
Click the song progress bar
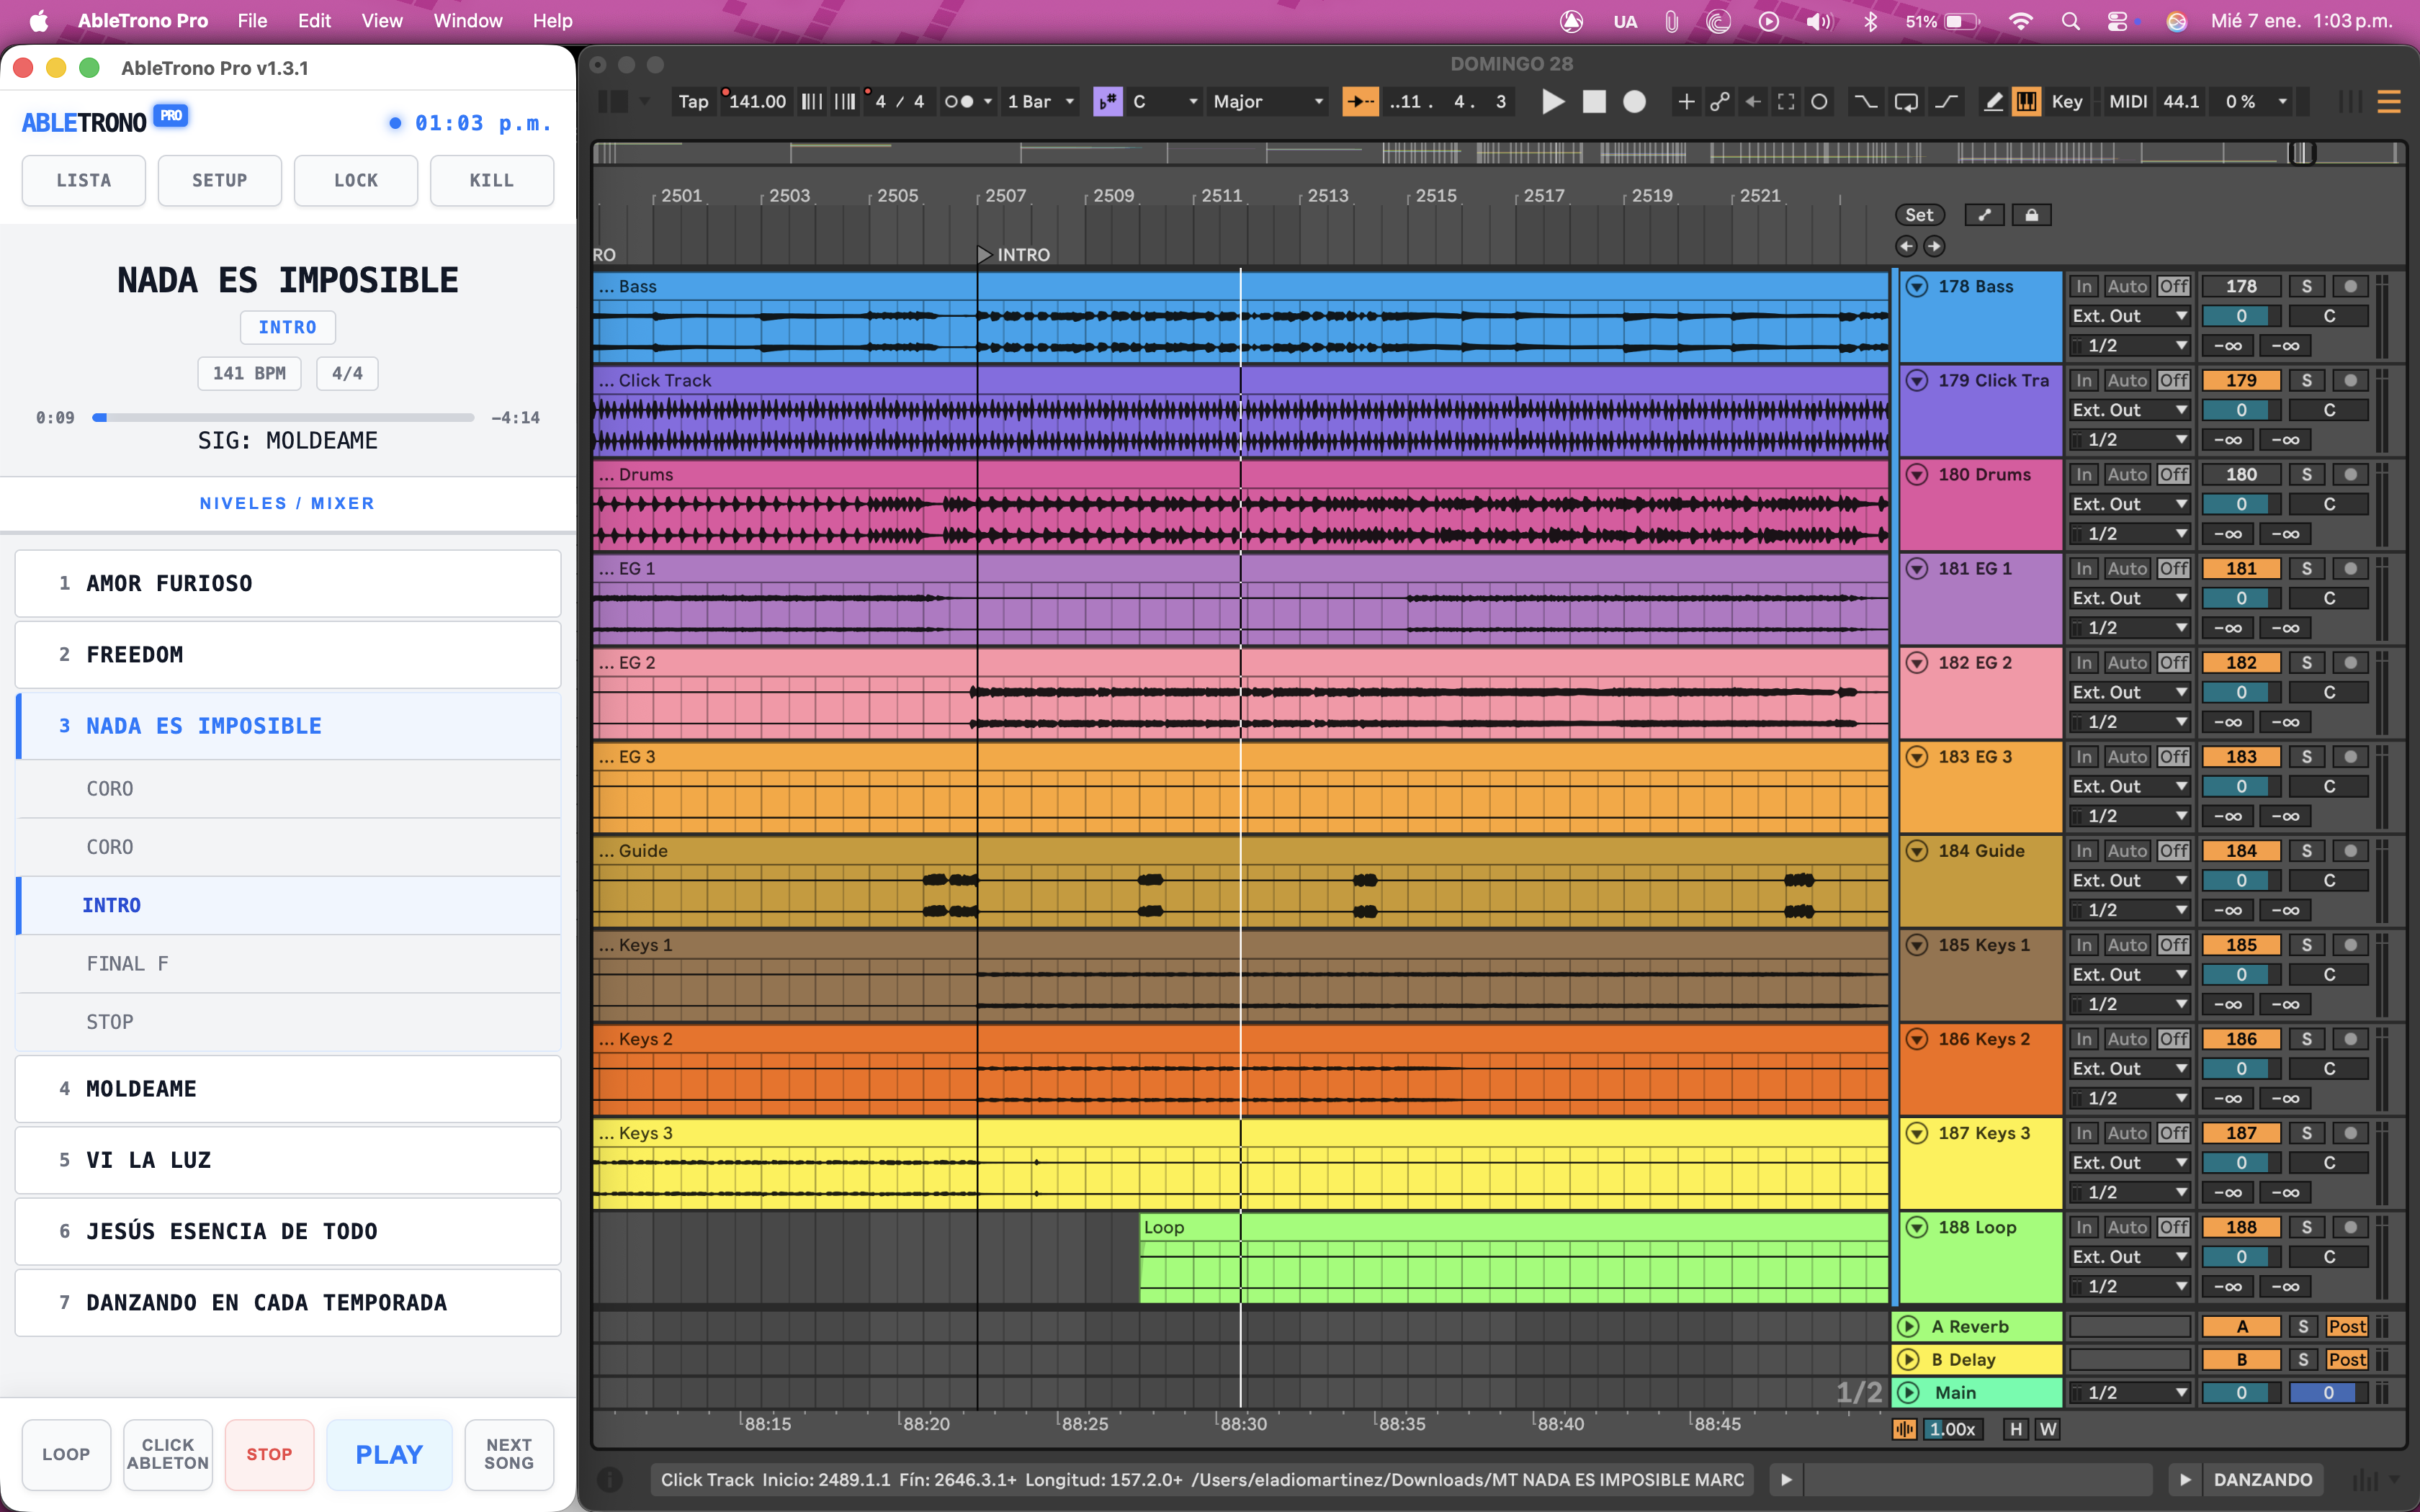tap(283, 417)
